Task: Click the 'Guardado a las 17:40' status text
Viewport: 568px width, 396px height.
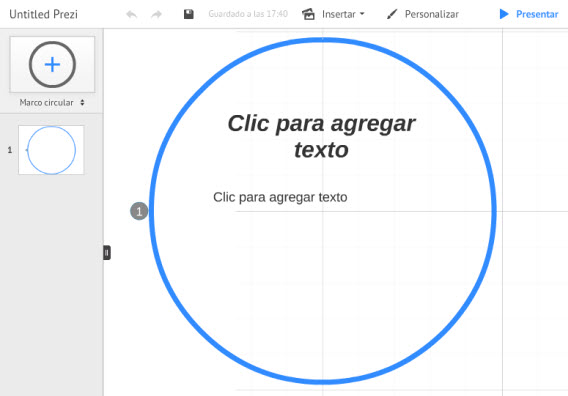Action: [248, 14]
